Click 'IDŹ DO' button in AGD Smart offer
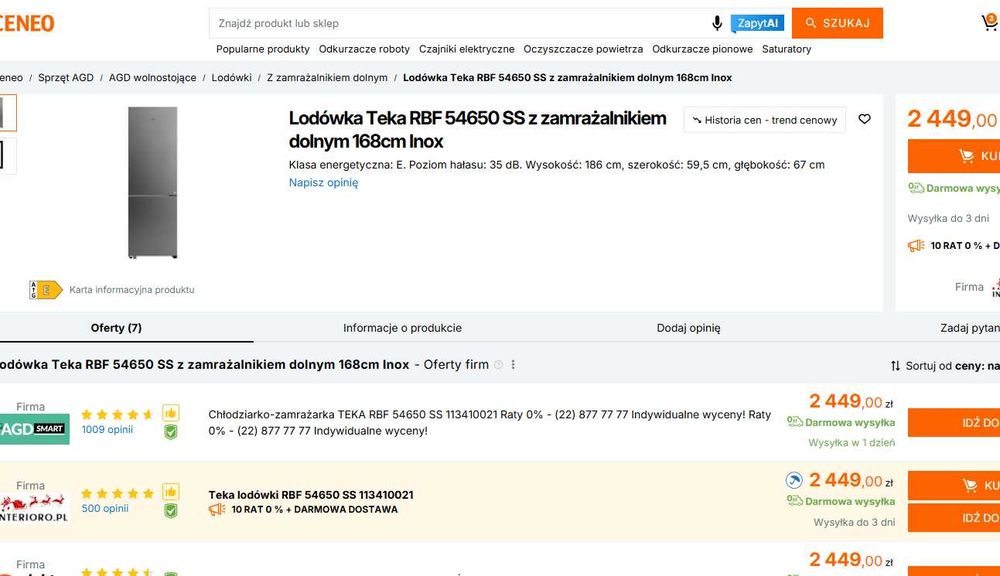 (954, 422)
